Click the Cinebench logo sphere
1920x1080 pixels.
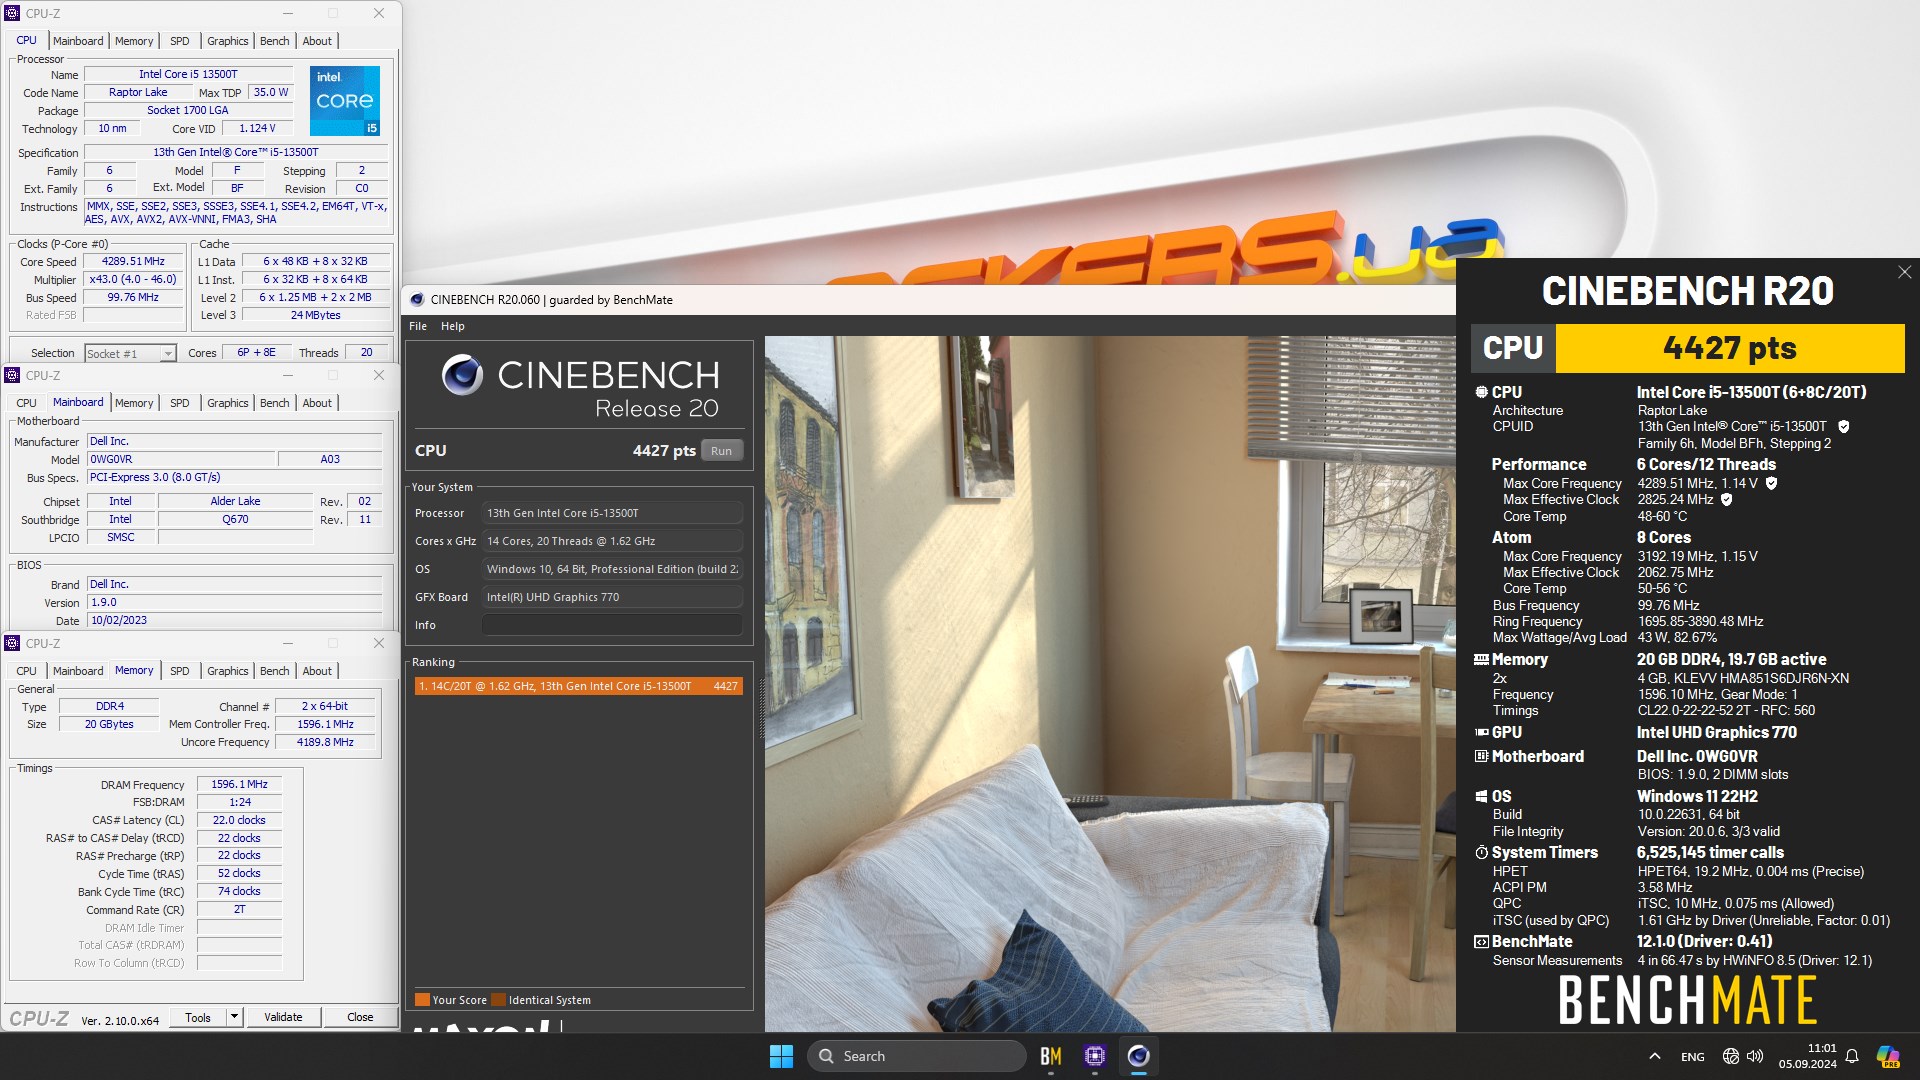click(x=462, y=375)
